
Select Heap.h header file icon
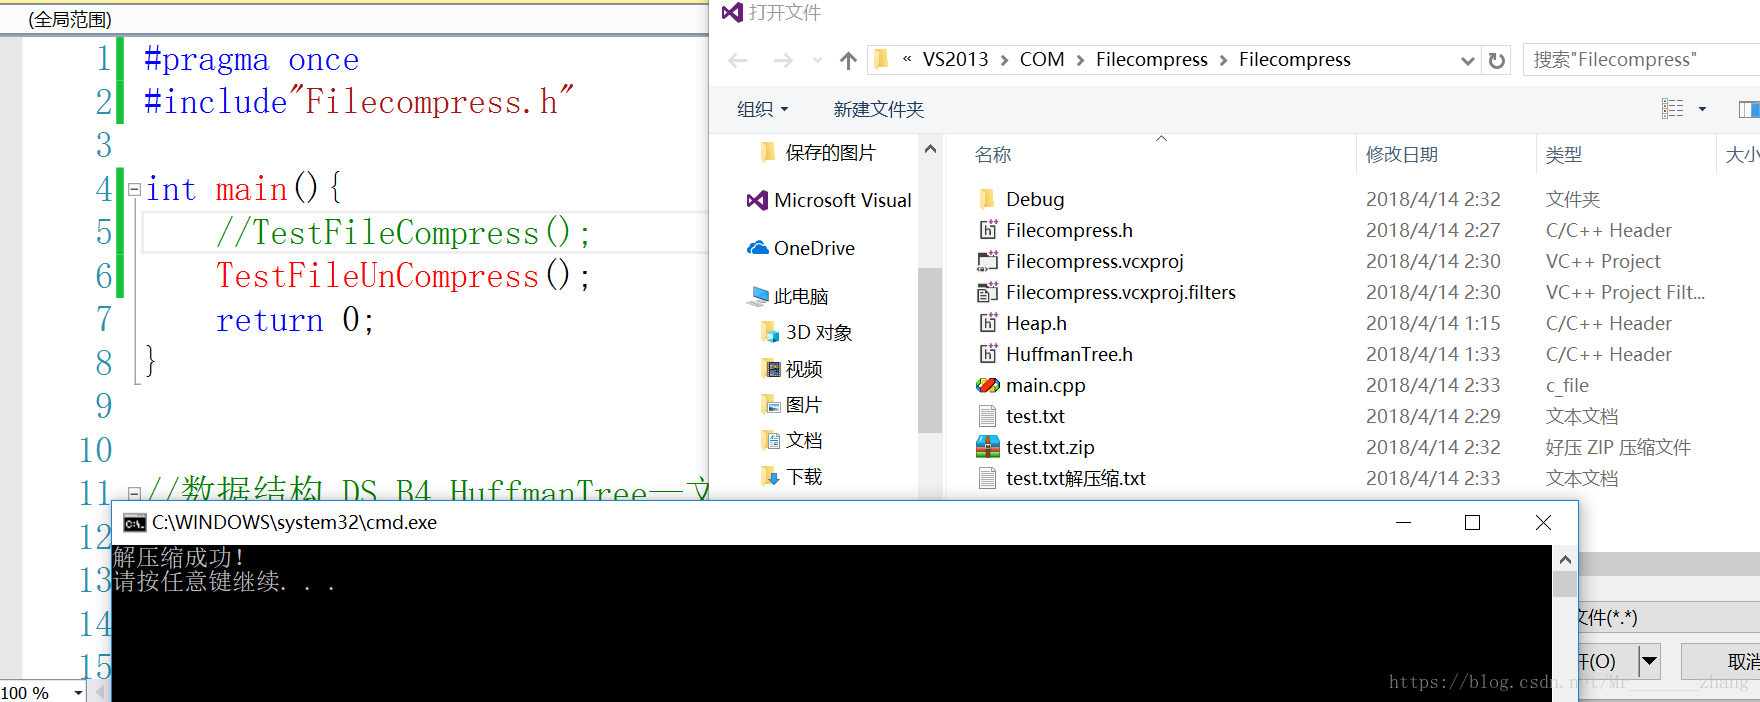[x=988, y=323]
